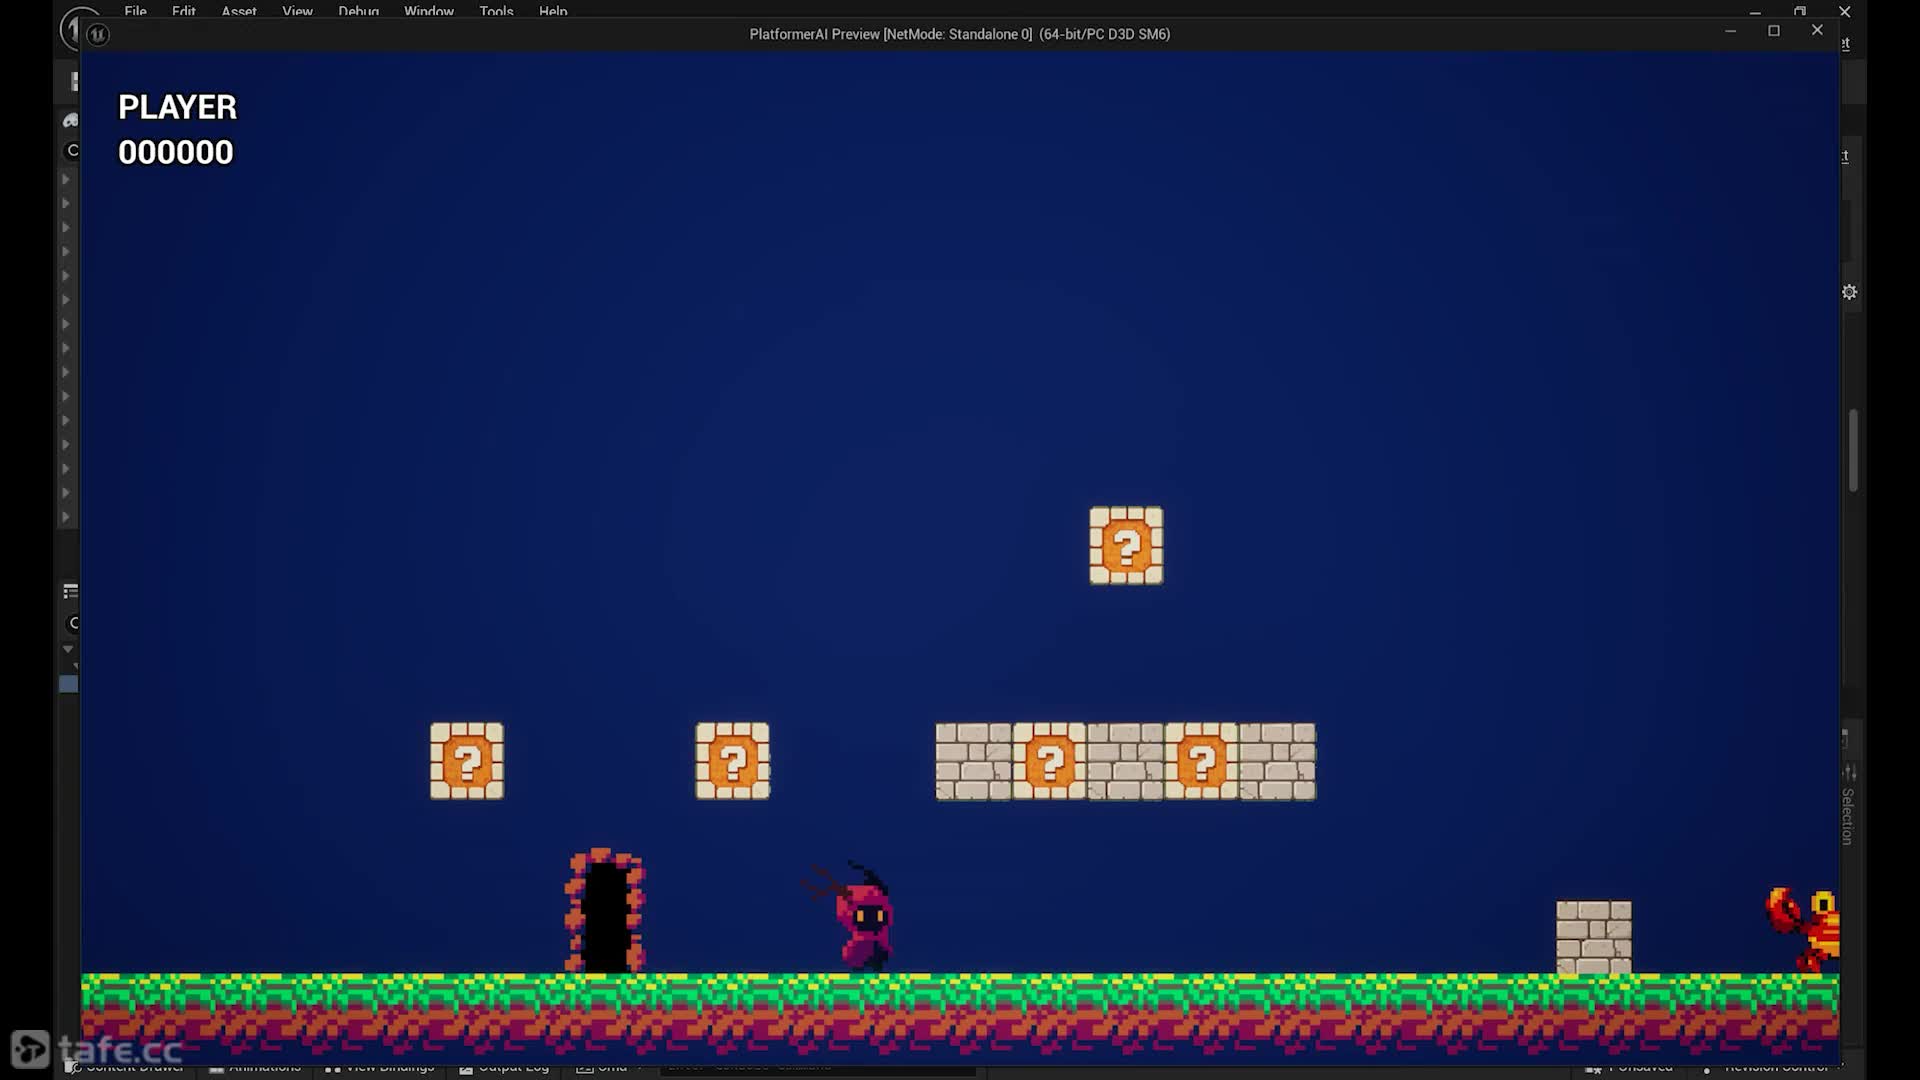This screenshot has height=1080, width=1920.
Task: Maximize the PlatformerAI Preview window
Action: [1774, 31]
